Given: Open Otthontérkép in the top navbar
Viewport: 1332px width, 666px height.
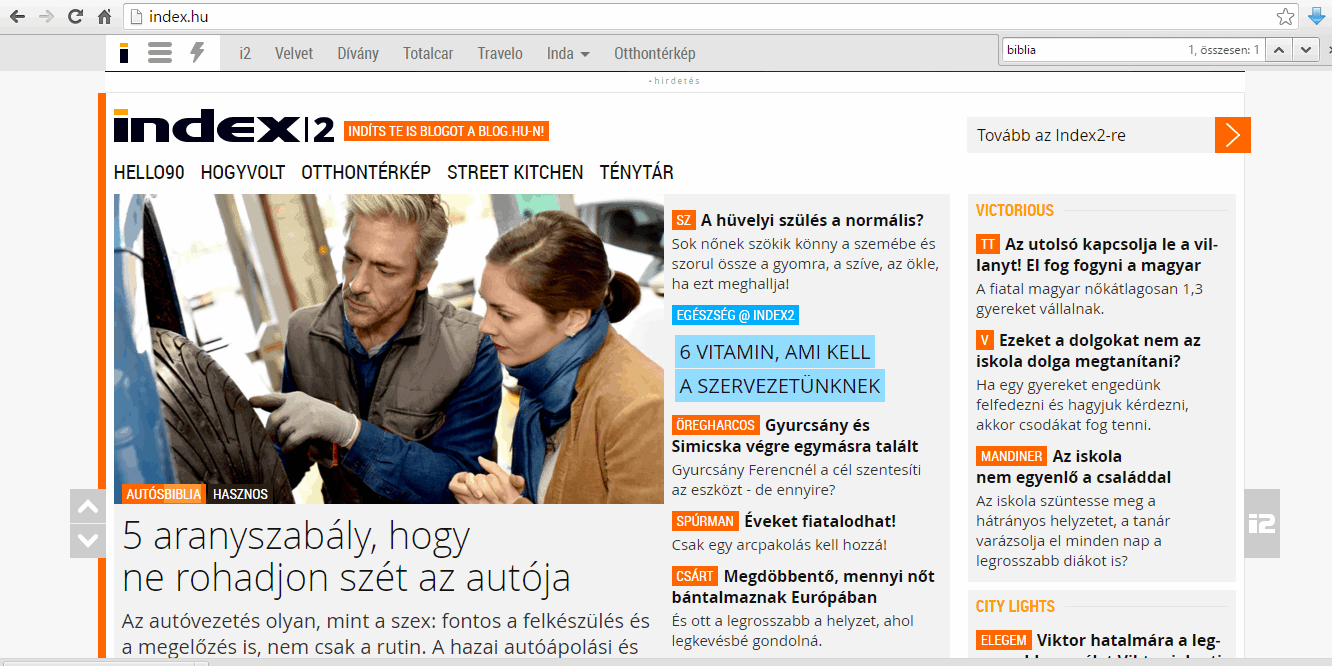Looking at the screenshot, I should [655, 53].
